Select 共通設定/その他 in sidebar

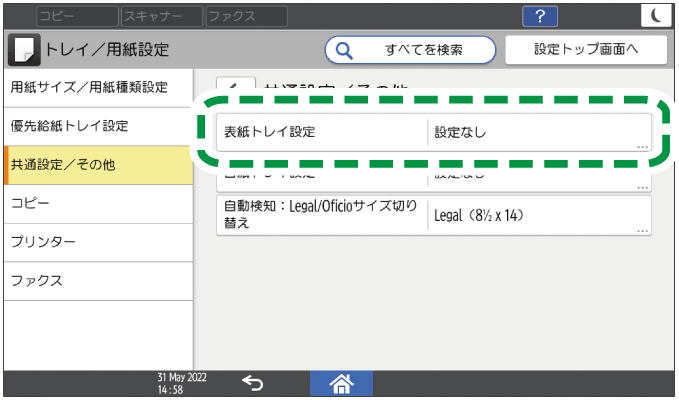(98, 165)
